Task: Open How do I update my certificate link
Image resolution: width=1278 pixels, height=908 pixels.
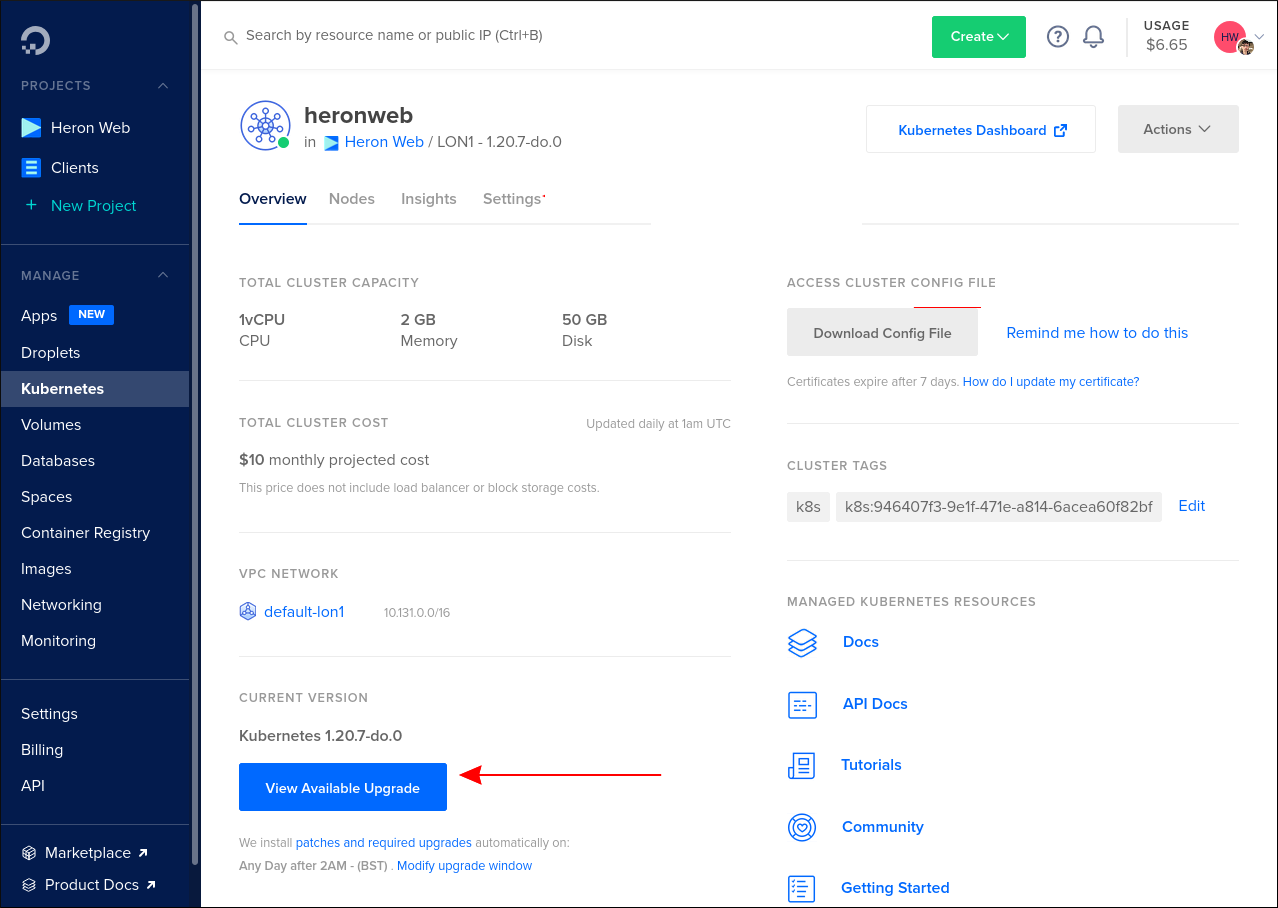Action: click(x=1051, y=382)
